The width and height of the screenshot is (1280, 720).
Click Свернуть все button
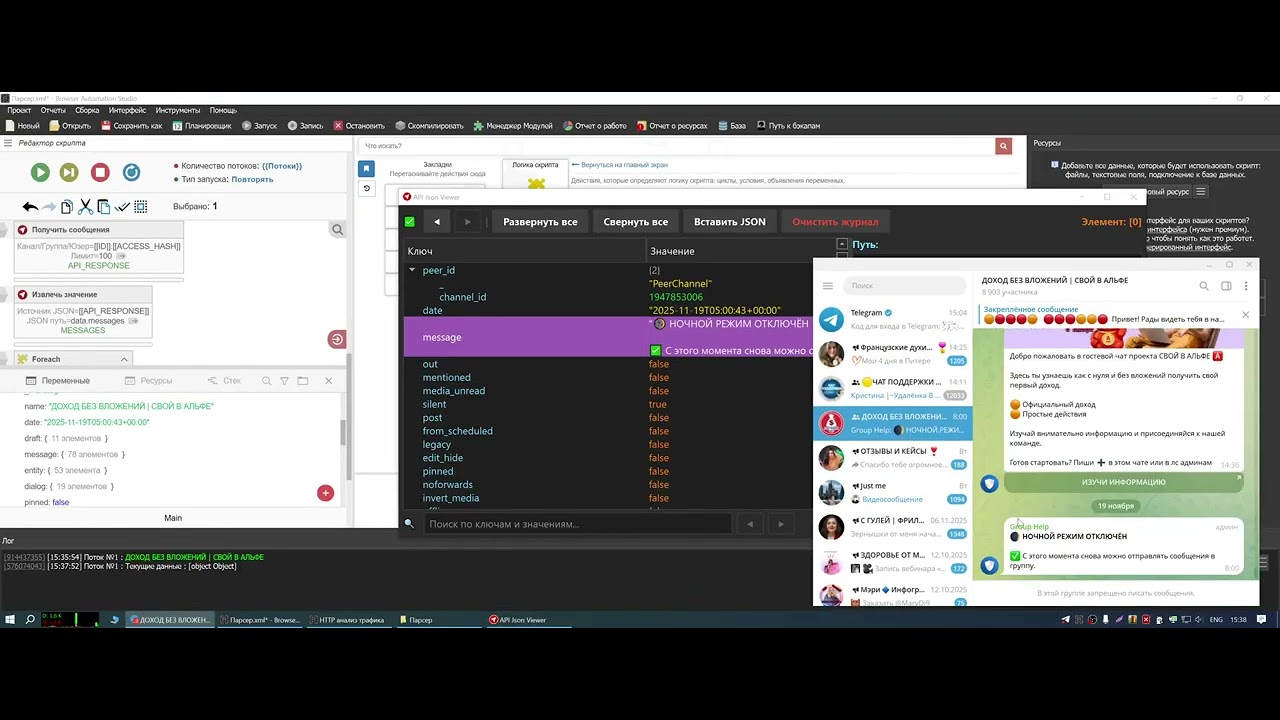point(636,222)
